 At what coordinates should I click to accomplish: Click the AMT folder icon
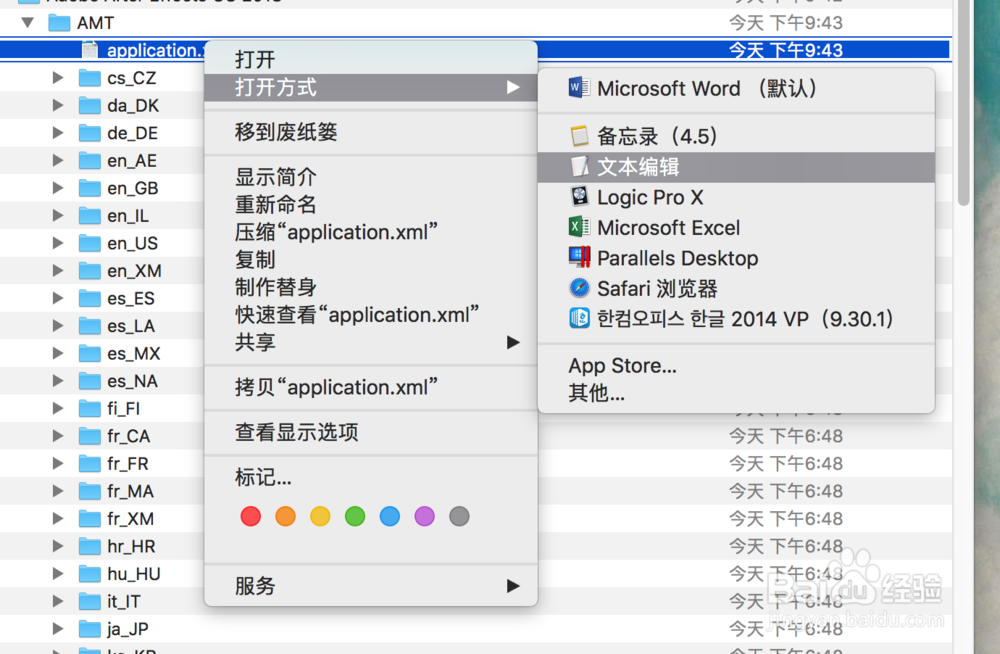[x=59, y=23]
